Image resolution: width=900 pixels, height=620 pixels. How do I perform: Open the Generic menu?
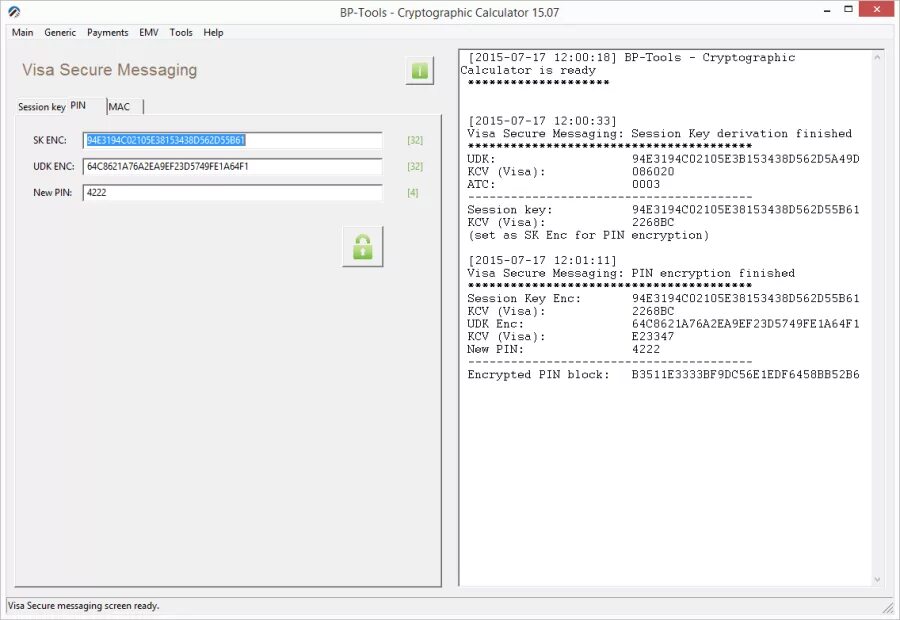tap(60, 33)
